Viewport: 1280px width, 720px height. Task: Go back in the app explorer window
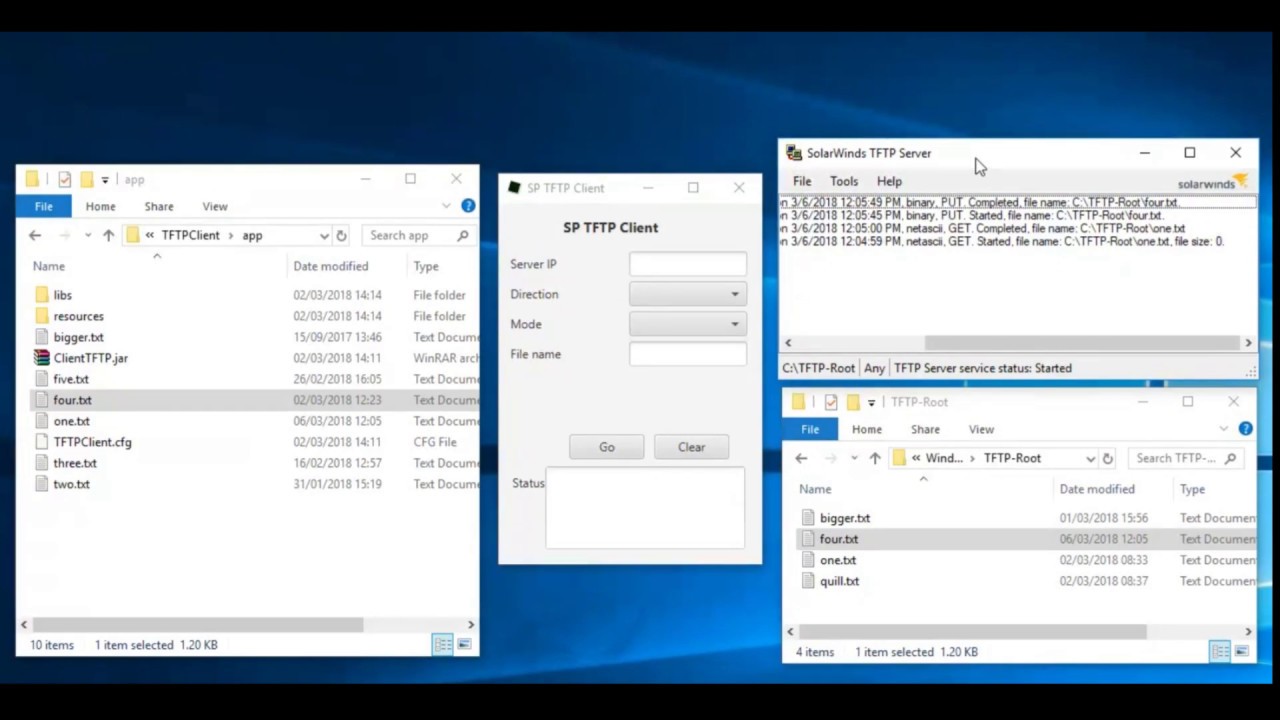(35, 236)
